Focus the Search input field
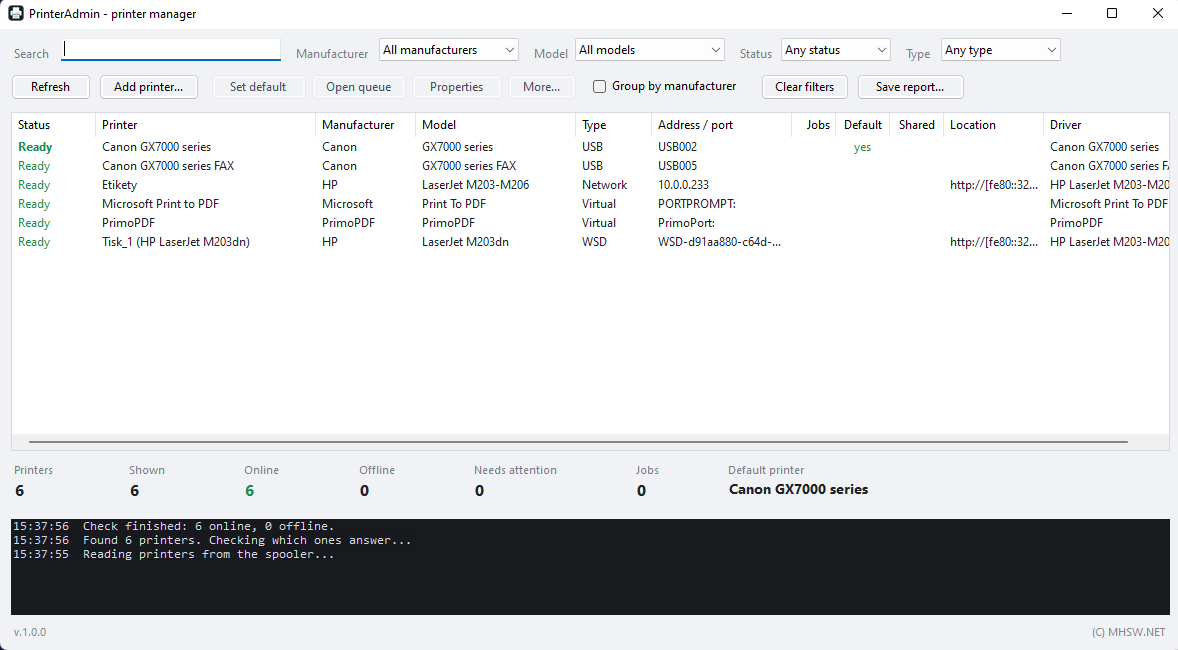The width and height of the screenshot is (1178, 650). click(171, 50)
